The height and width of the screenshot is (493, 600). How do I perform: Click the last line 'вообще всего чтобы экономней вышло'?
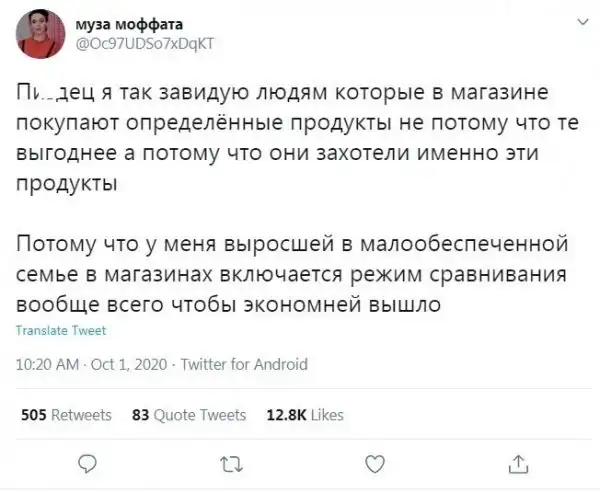(230, 305)
